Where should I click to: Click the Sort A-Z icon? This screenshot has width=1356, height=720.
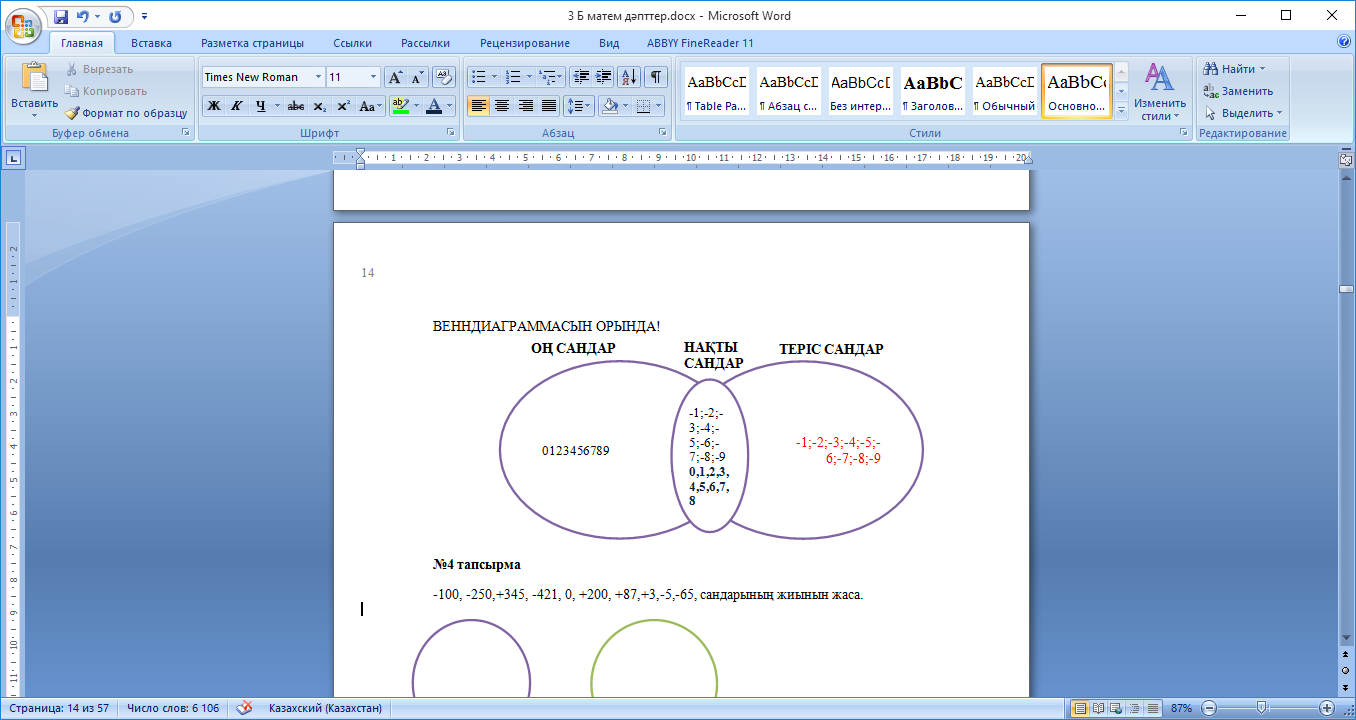(629, 77)
